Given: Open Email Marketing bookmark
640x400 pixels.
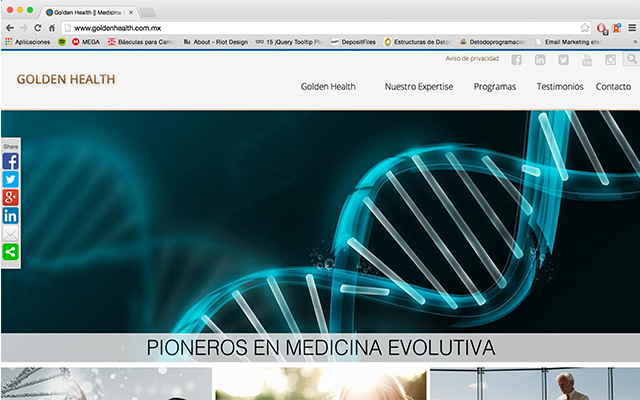Looking at the screenshot, I should (569, 42).
